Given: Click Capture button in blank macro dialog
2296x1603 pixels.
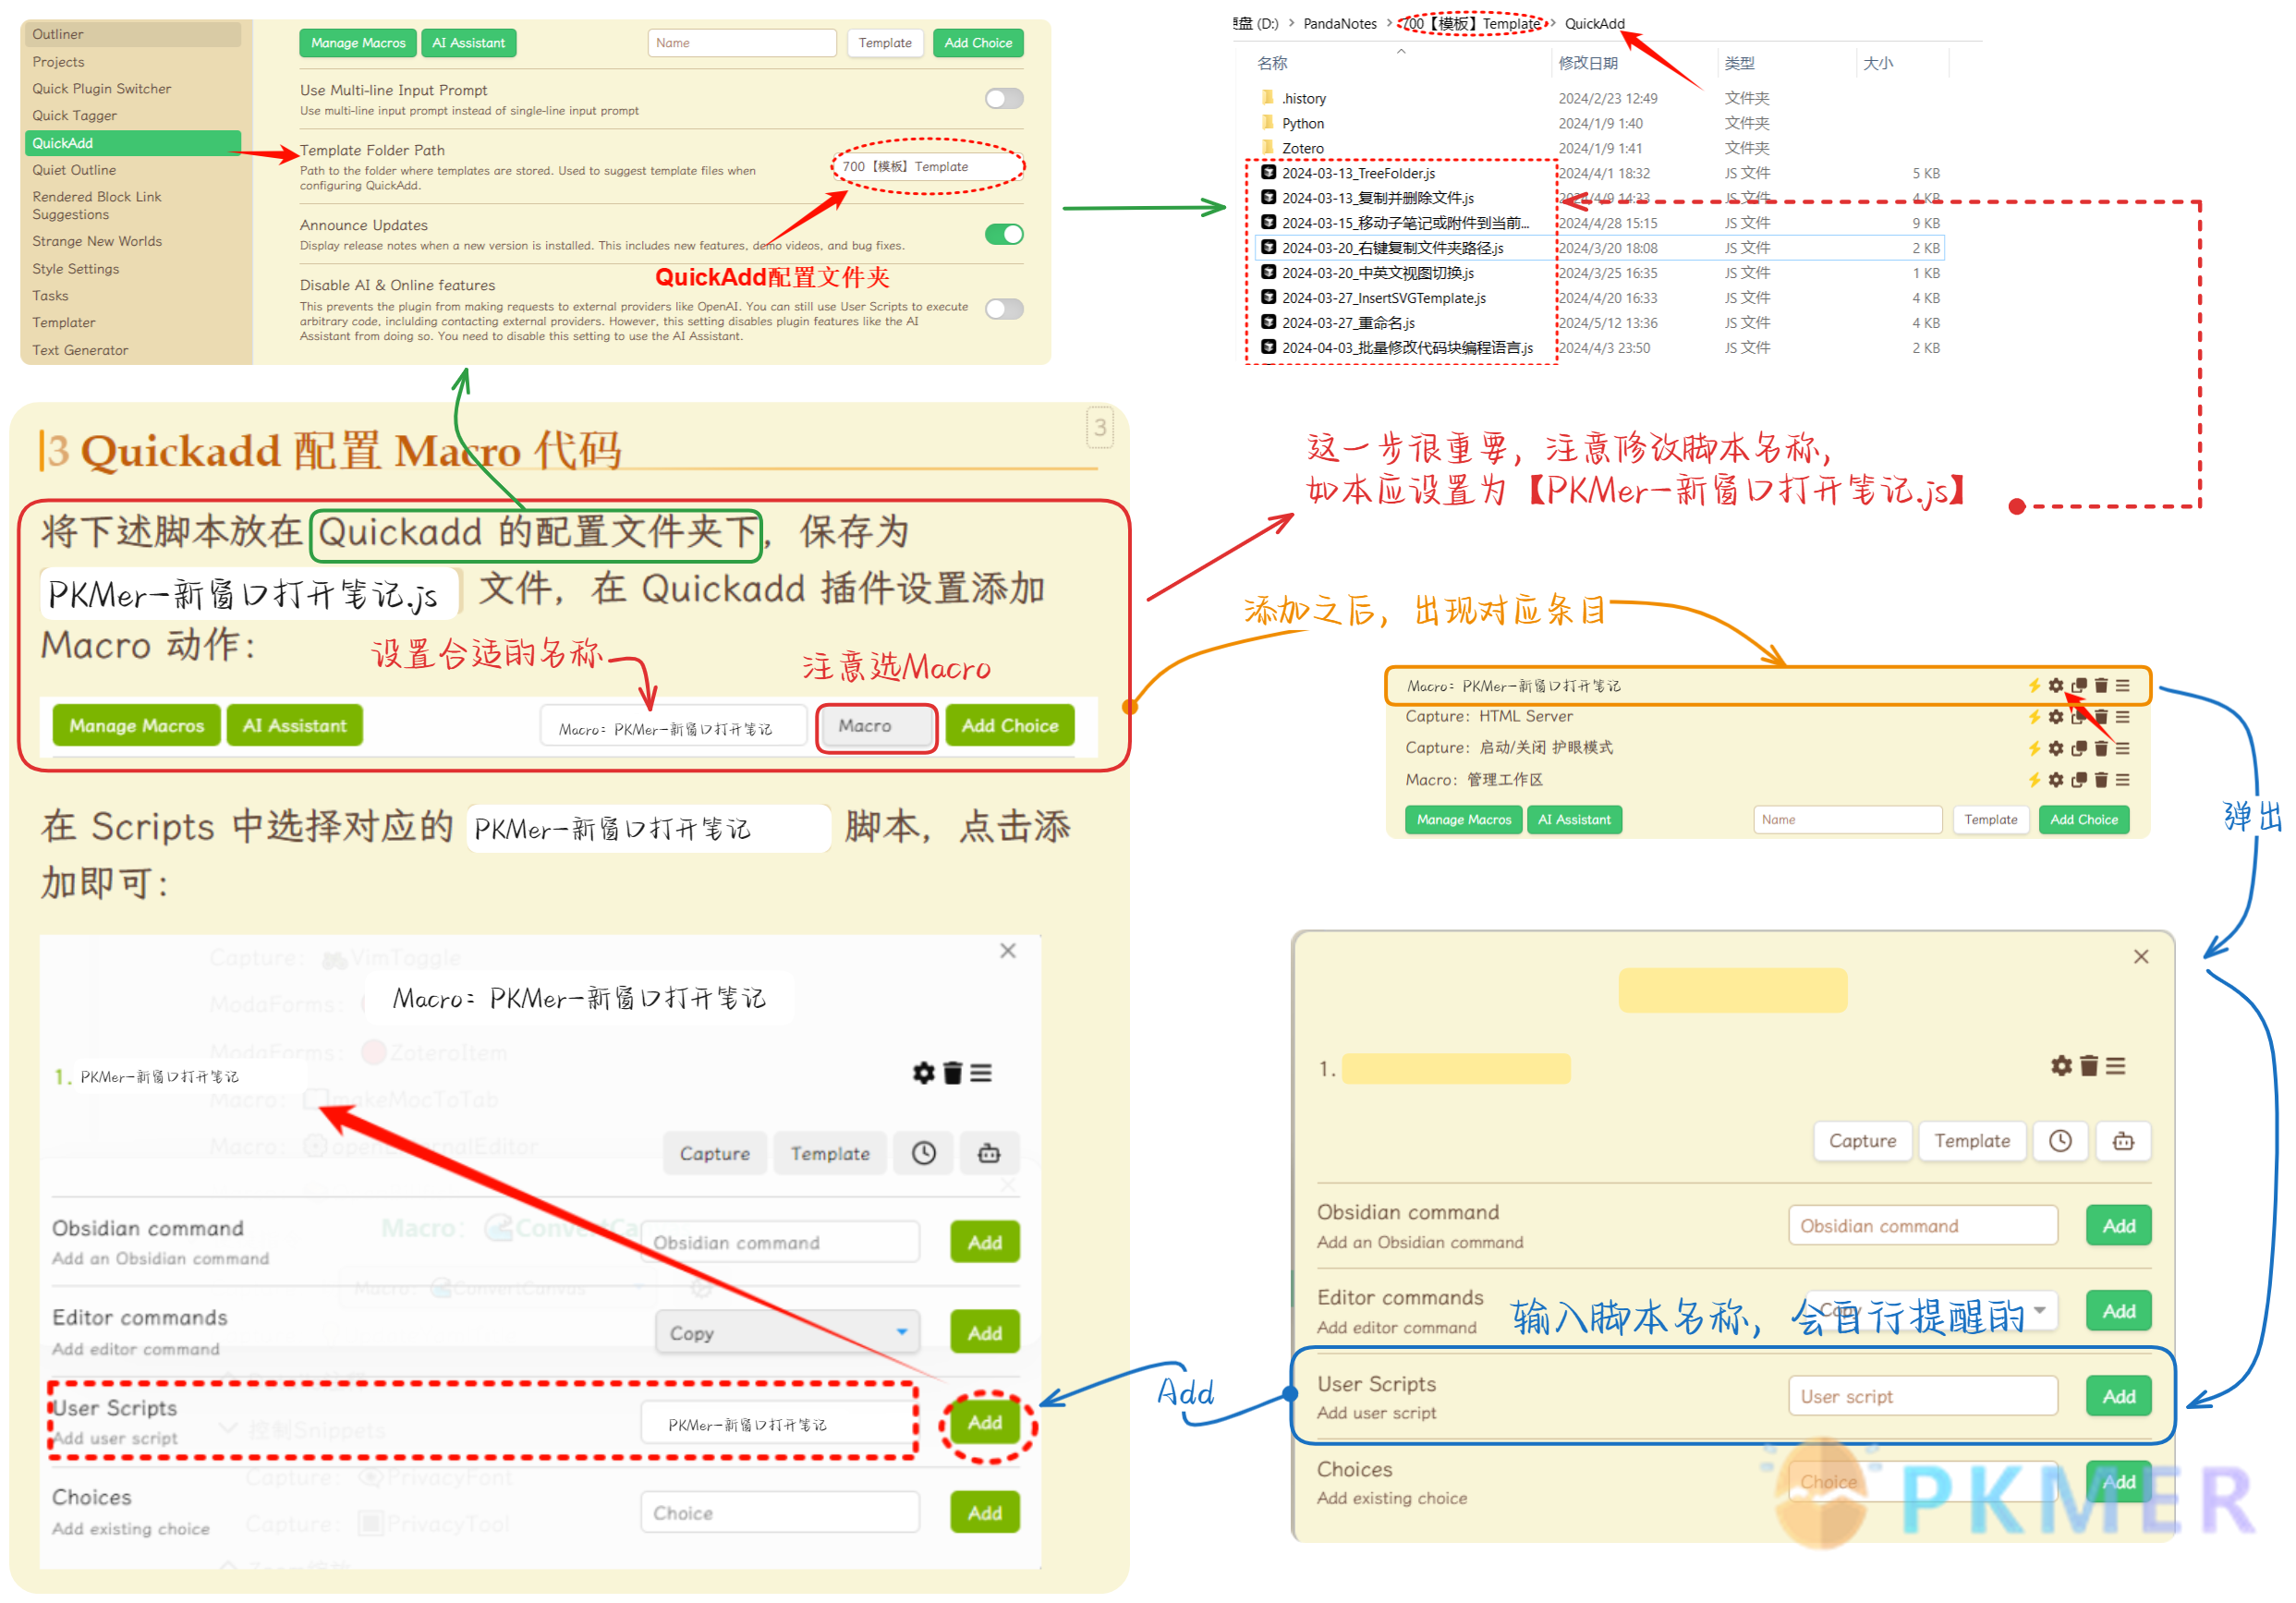Looking at the screenshot, I should pos(1861,1140).
